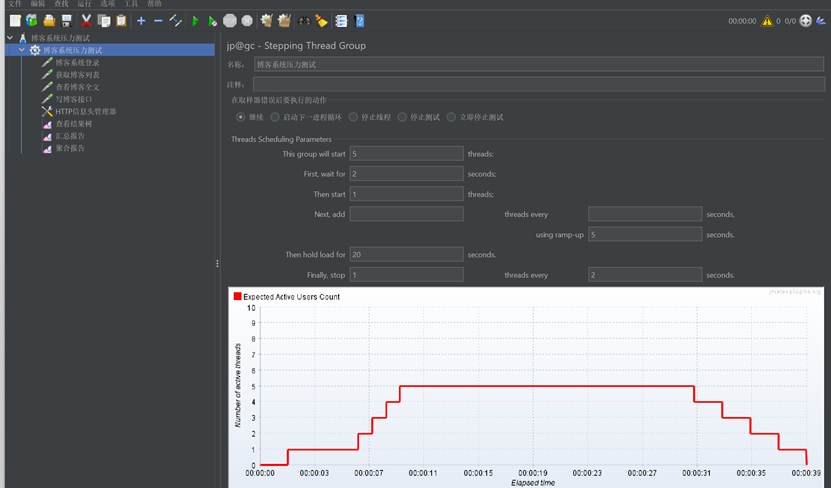This screenshot has height=488, width=831.
Task: Save the test plan with the disk icon
Action: coord(67,21)
